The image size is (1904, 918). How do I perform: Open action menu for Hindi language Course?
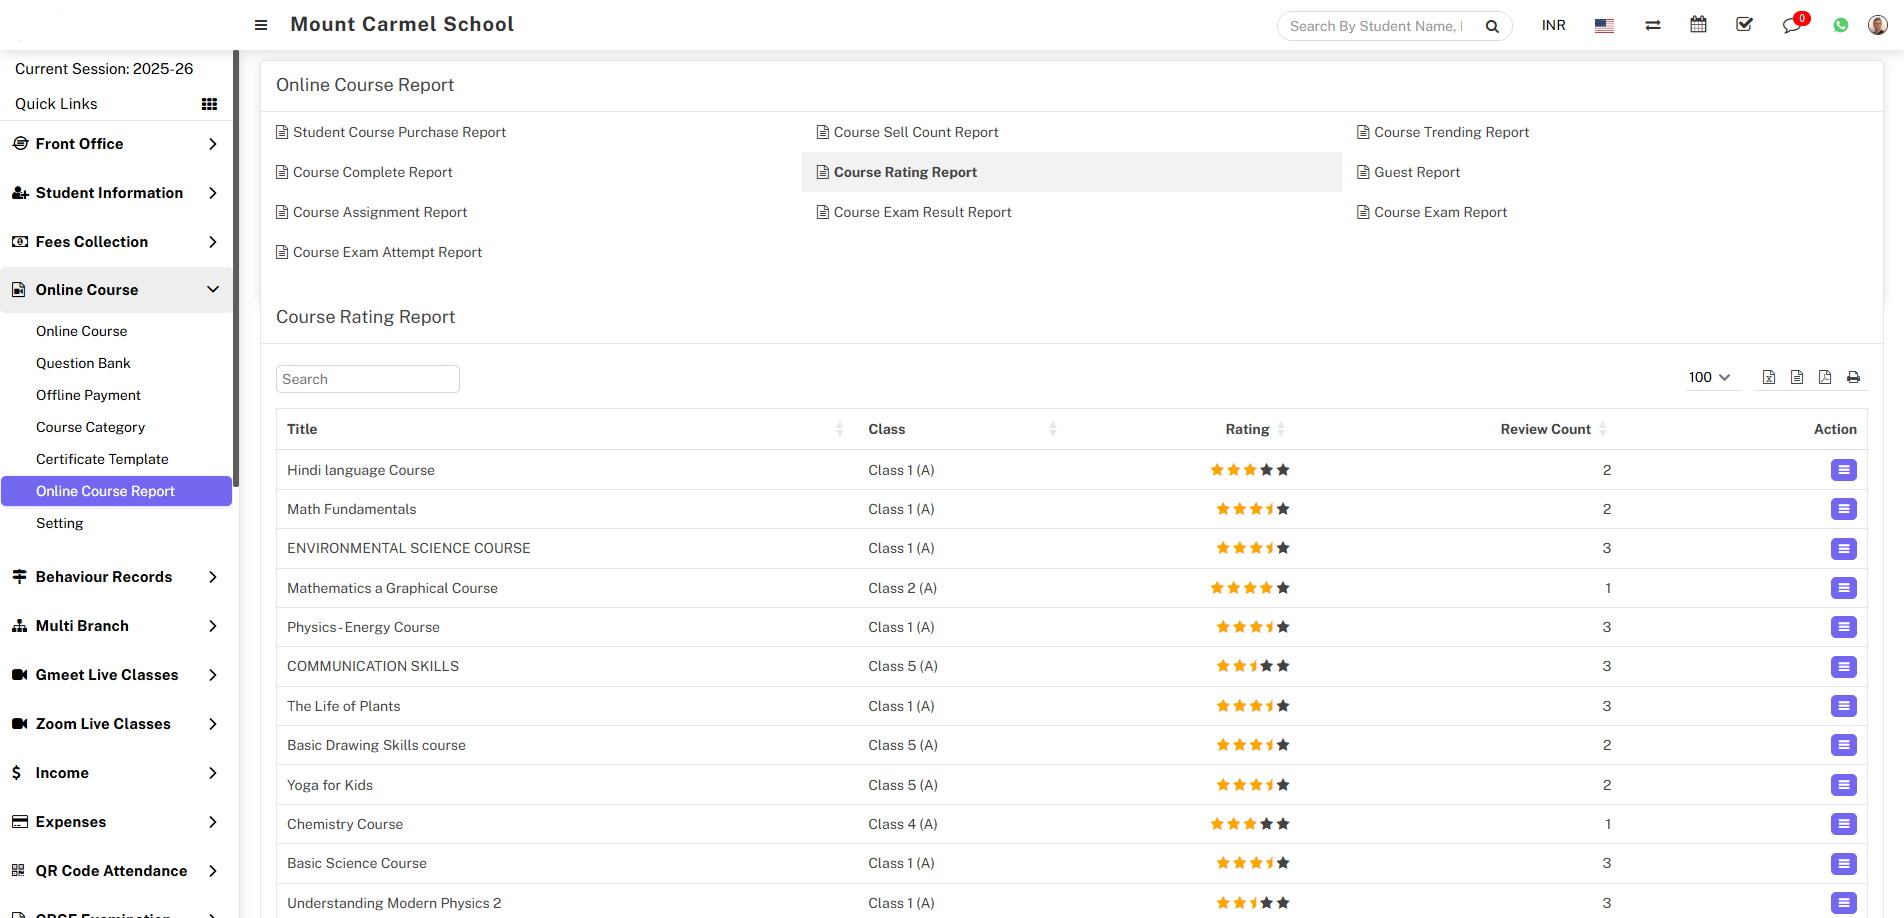[x=1843, y=470]
